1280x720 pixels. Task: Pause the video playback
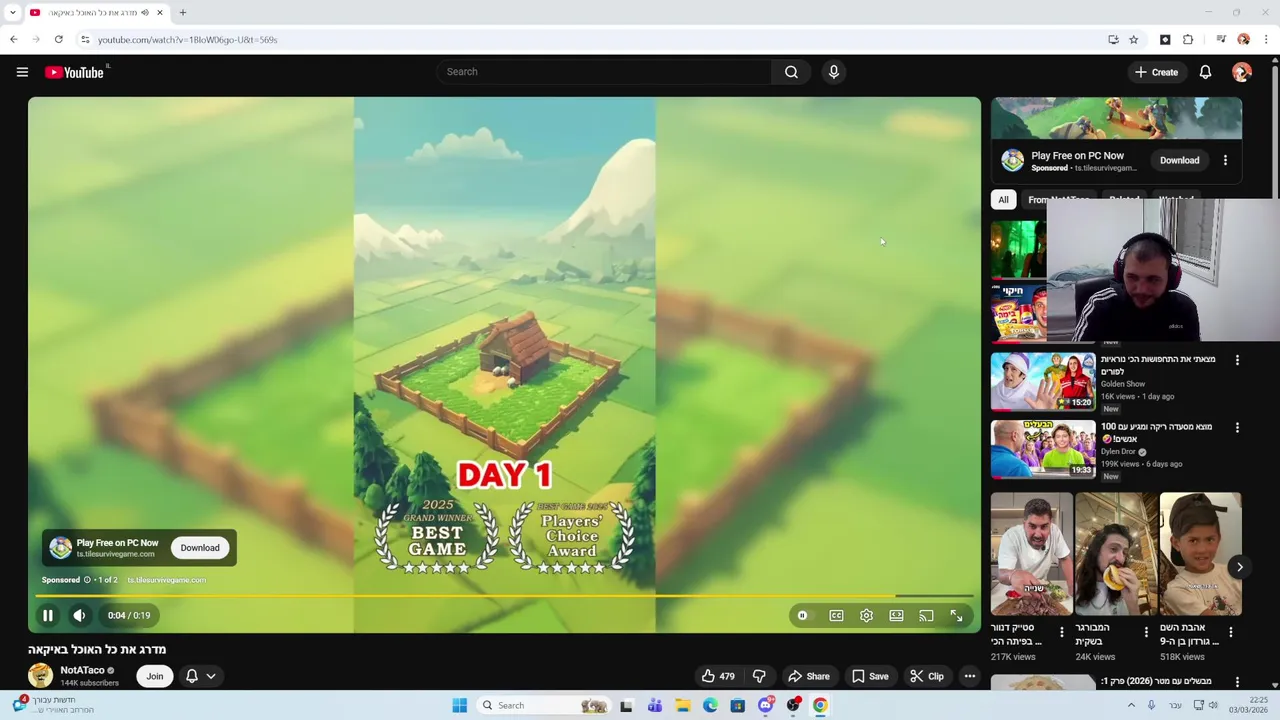(47, 615)
